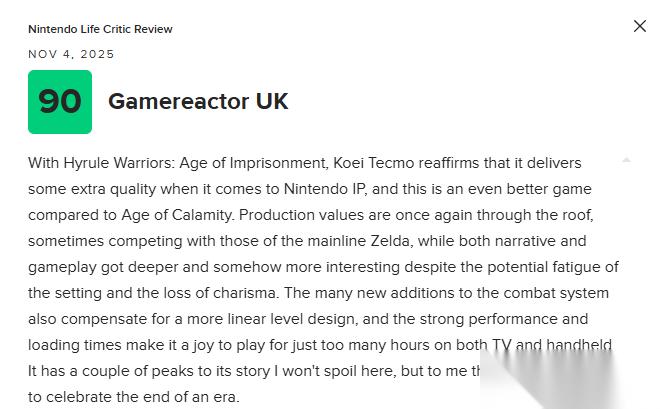This screenshot has width=660, height=409.
Task: Open the Gamereactor UK publication heading
Action: click(198, 102)
